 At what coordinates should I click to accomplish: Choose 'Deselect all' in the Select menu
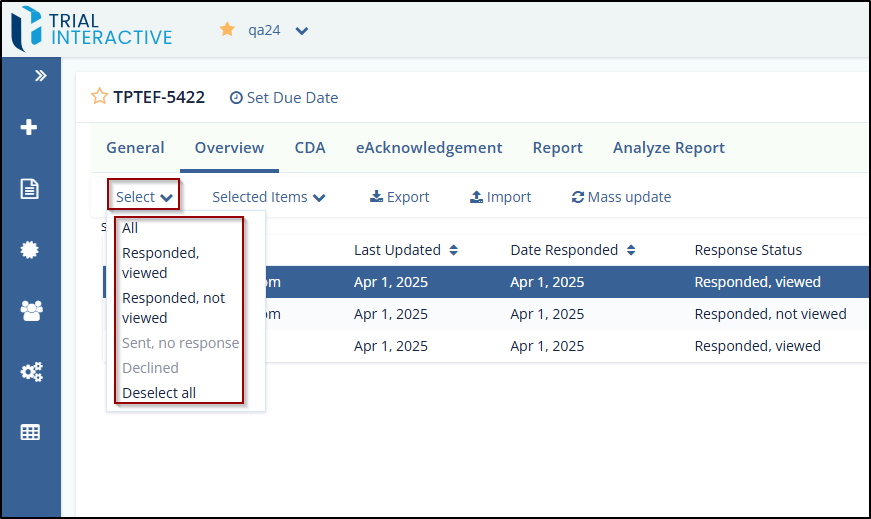(x=159, y=393)
